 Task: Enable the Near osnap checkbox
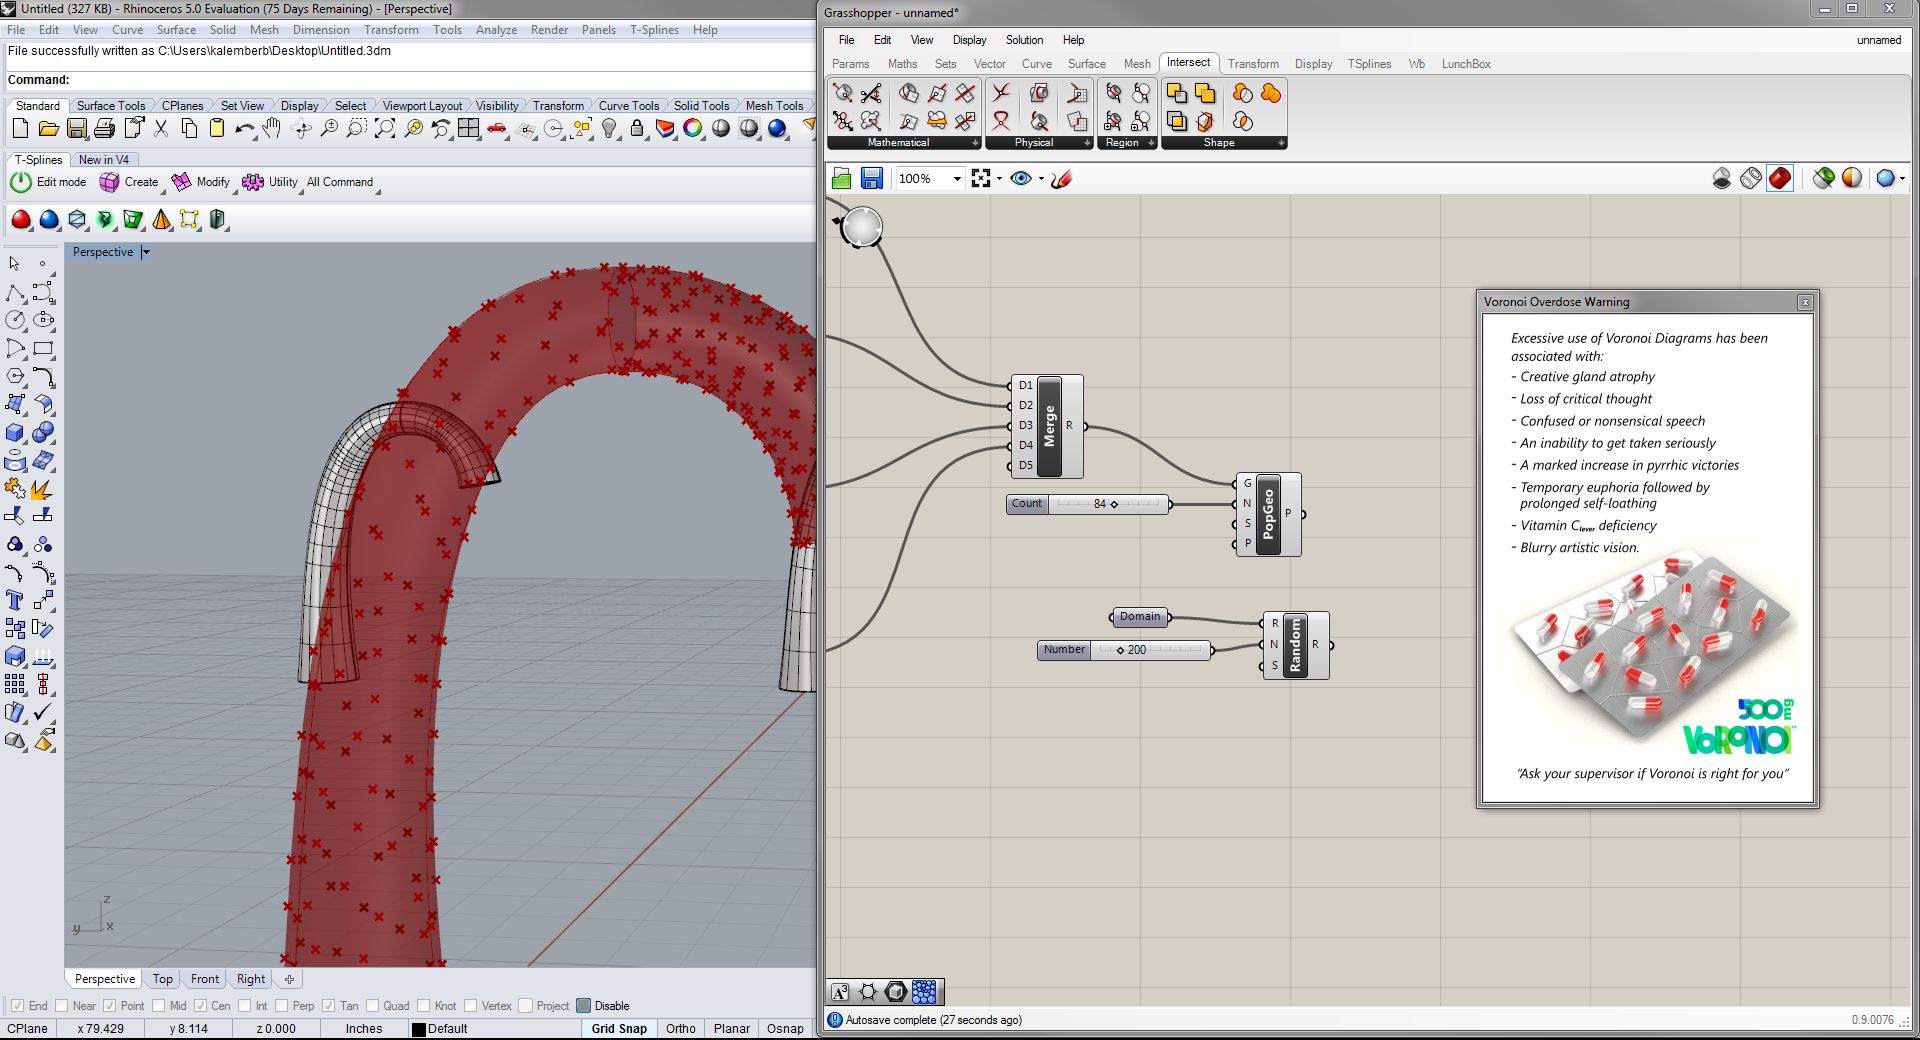[62, 1006]
